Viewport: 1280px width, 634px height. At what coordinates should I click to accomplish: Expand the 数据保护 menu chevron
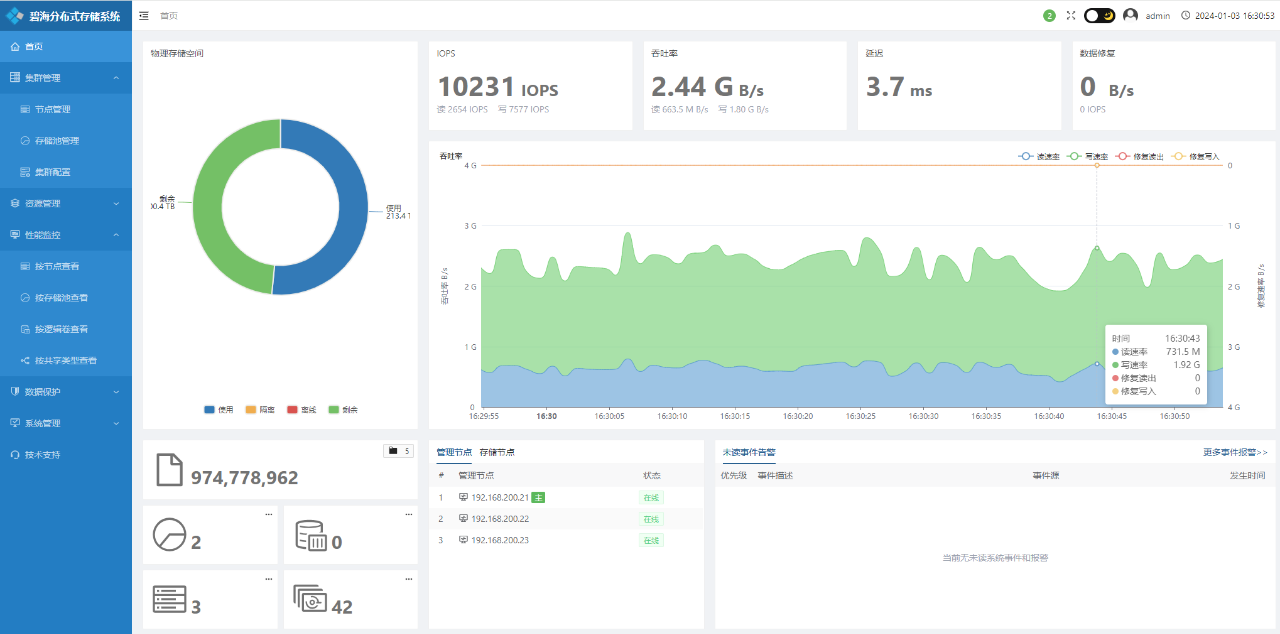click(x=116, y=392)
